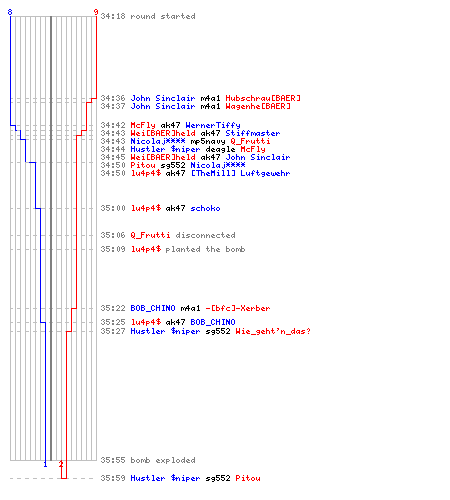Click red team score 9 at graph top
Screen dimensions: 450x500
pos(96,12)
